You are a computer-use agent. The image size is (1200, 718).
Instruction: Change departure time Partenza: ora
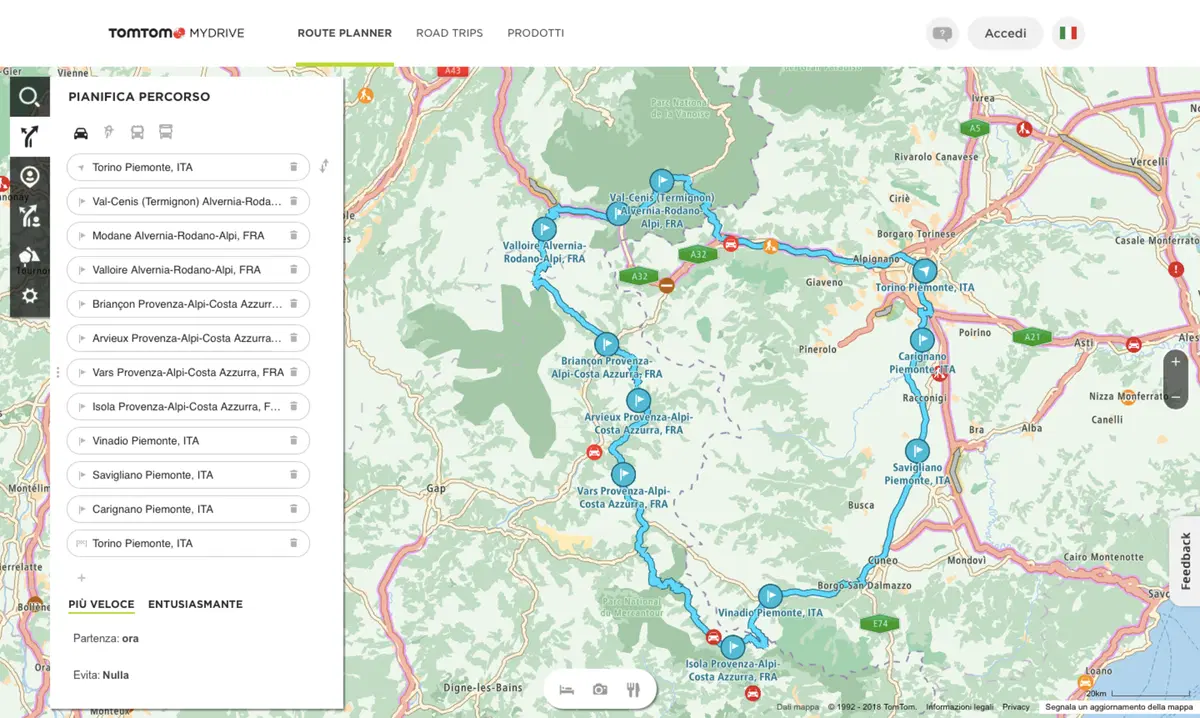[105, 638]
